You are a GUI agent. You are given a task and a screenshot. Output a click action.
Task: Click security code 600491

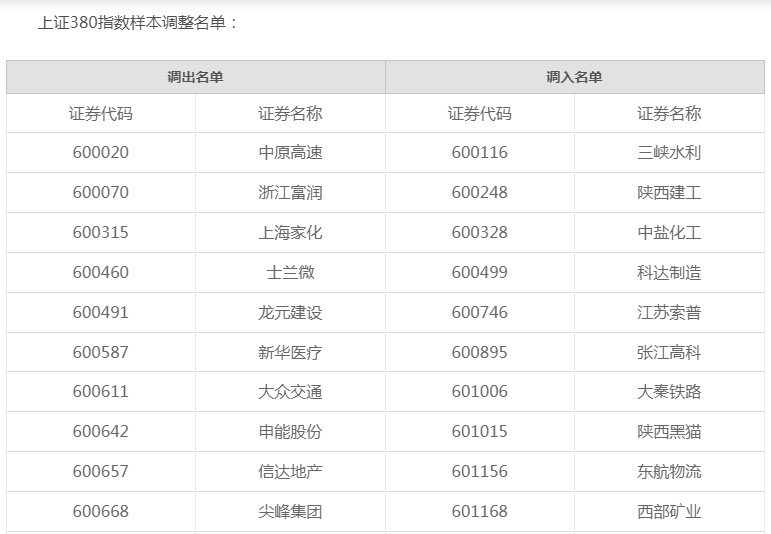tap(101, 313)
